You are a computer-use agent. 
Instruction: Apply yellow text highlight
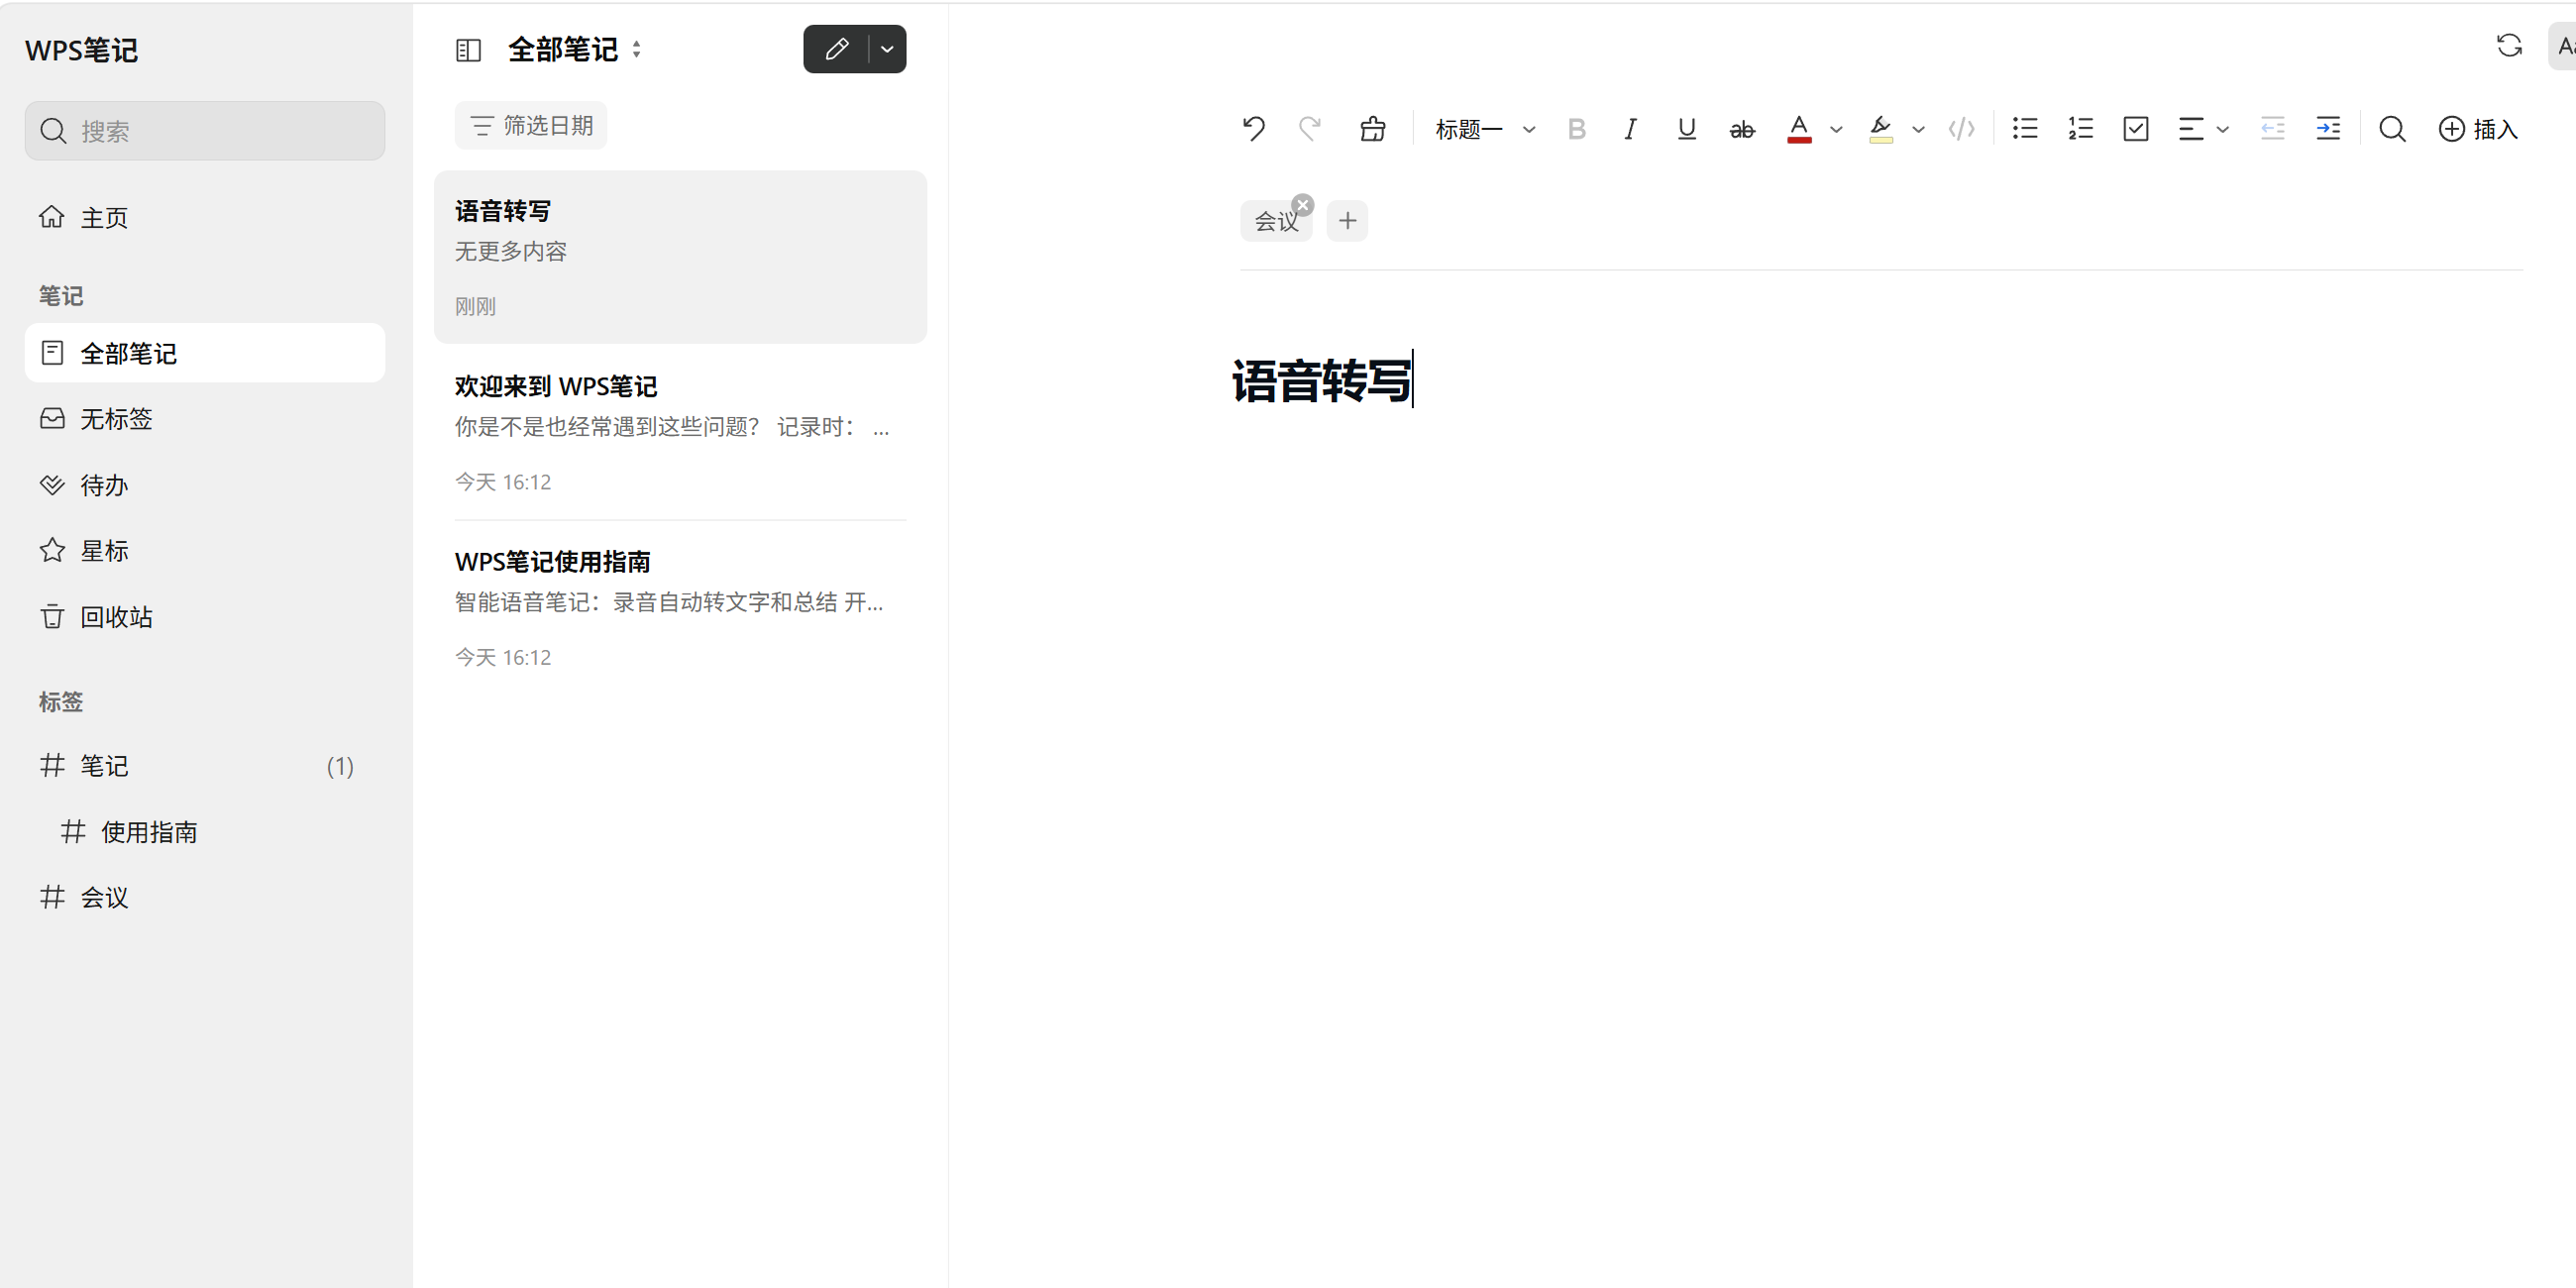[1881, 129]
